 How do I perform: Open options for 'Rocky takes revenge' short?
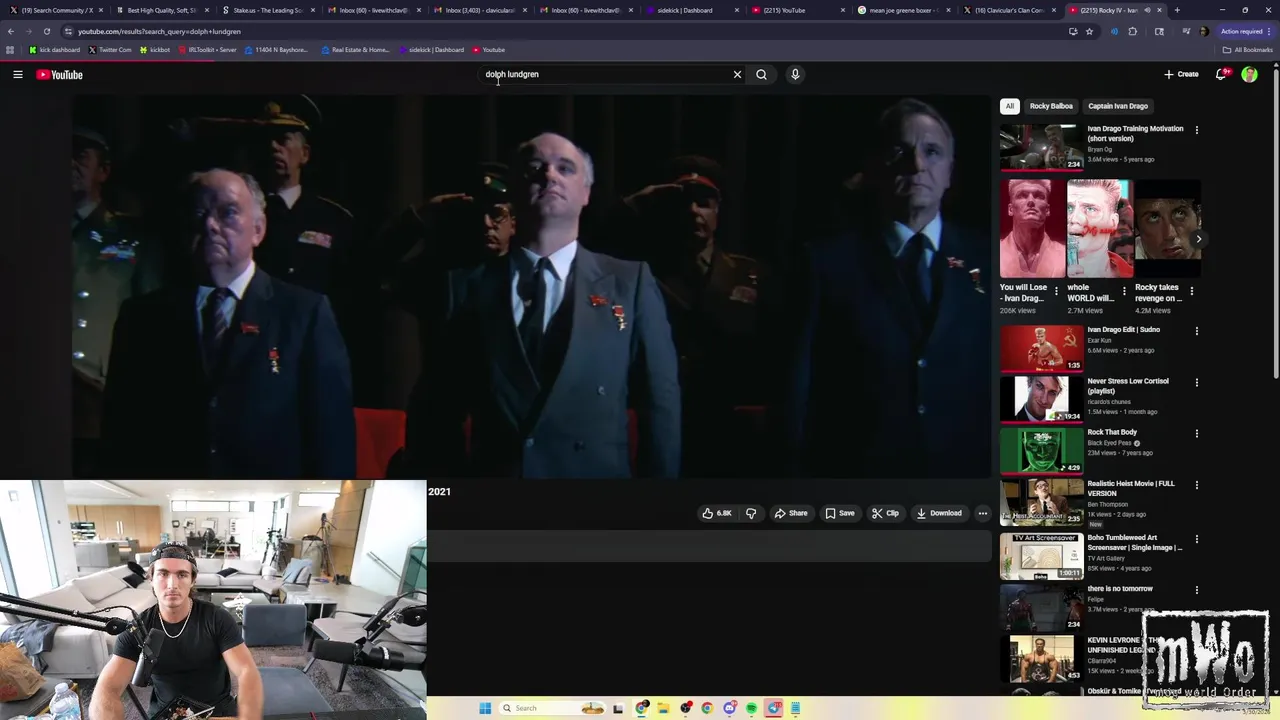[1191, 291]
